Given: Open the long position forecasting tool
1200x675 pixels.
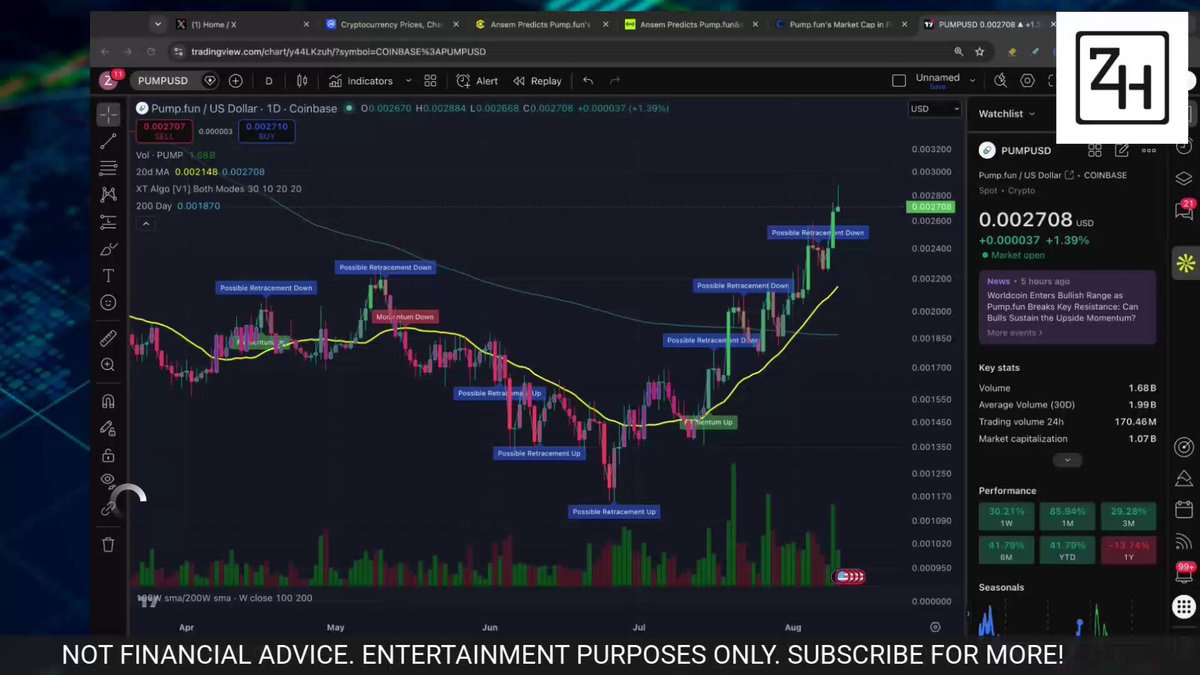Looking at the screenshot, I should [108, 222].
